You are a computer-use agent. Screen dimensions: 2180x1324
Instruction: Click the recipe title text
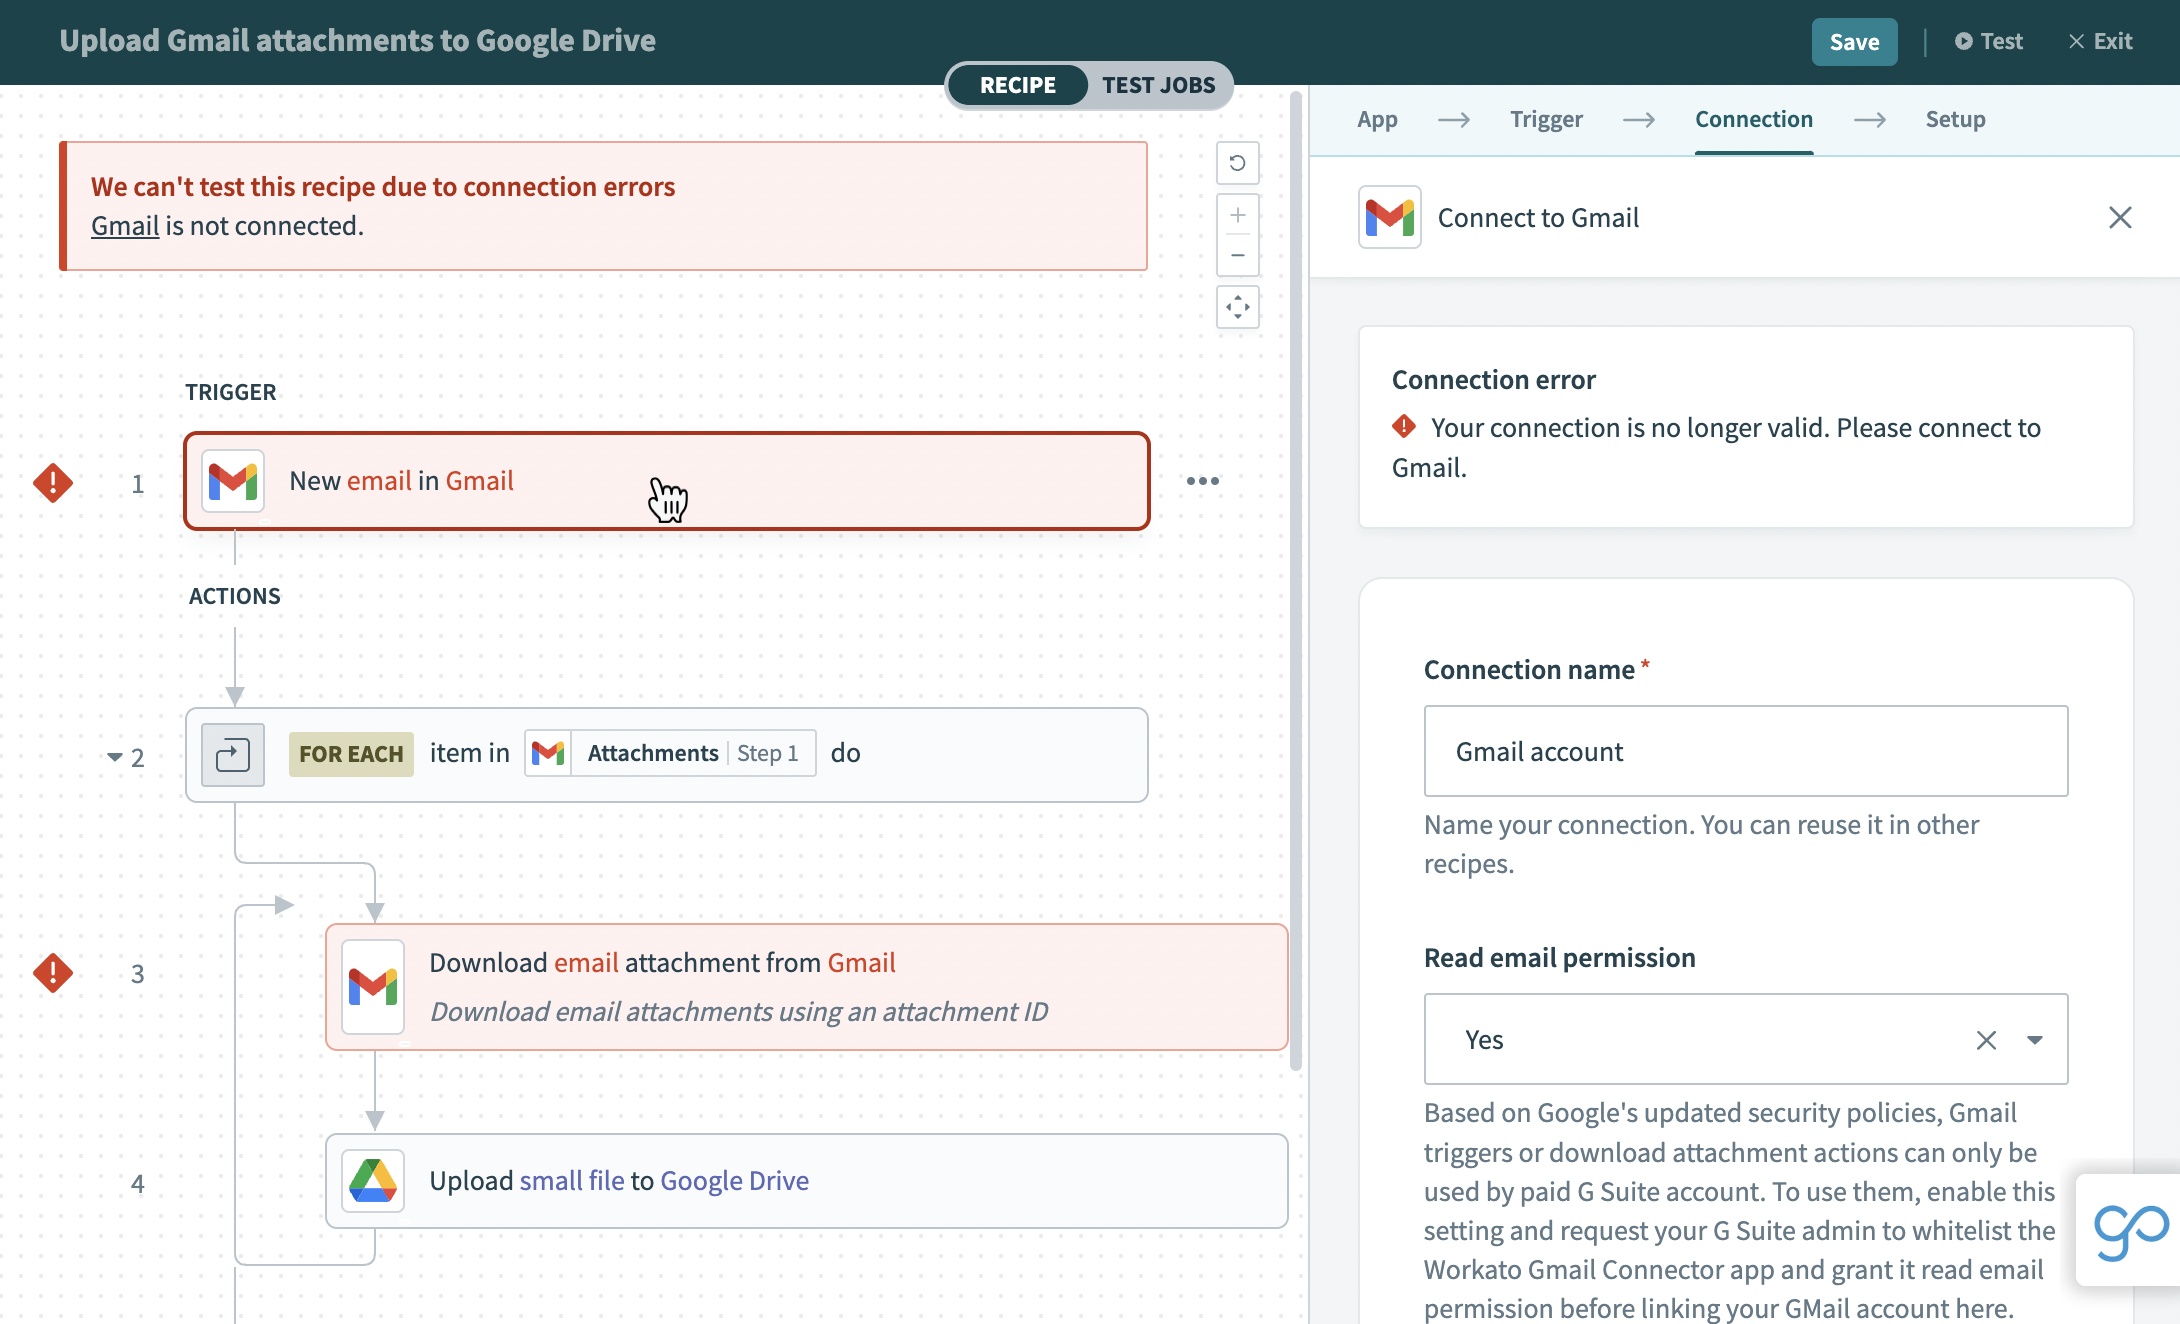click(357, 41)
